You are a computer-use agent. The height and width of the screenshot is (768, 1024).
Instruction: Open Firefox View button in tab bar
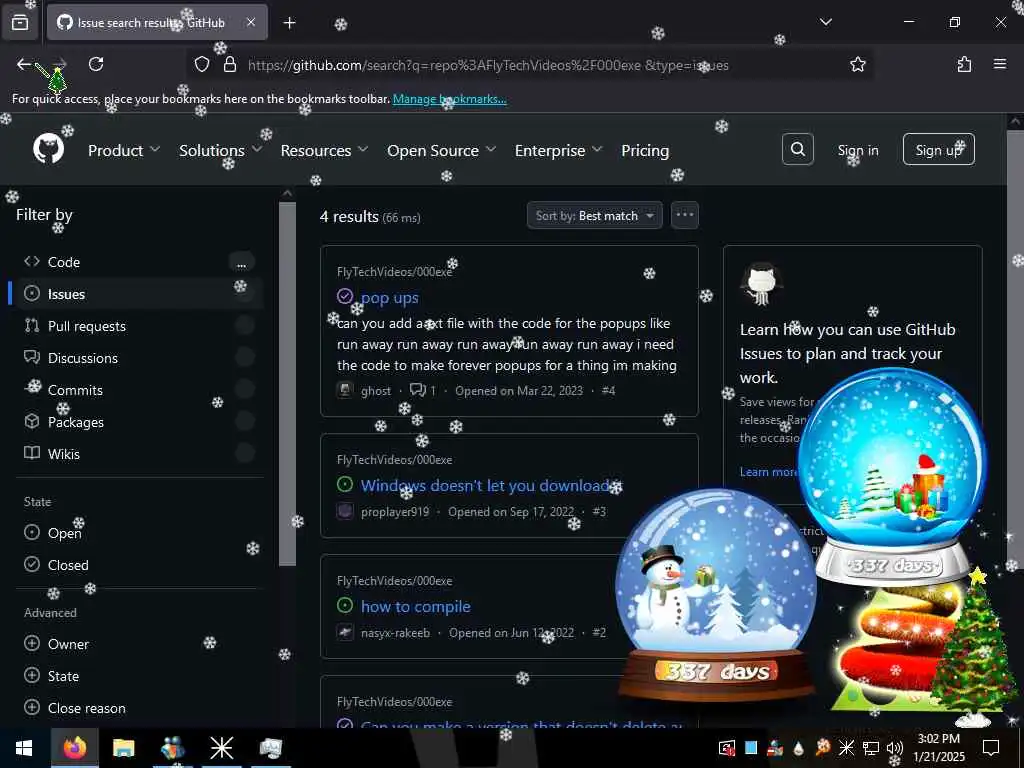20,23
